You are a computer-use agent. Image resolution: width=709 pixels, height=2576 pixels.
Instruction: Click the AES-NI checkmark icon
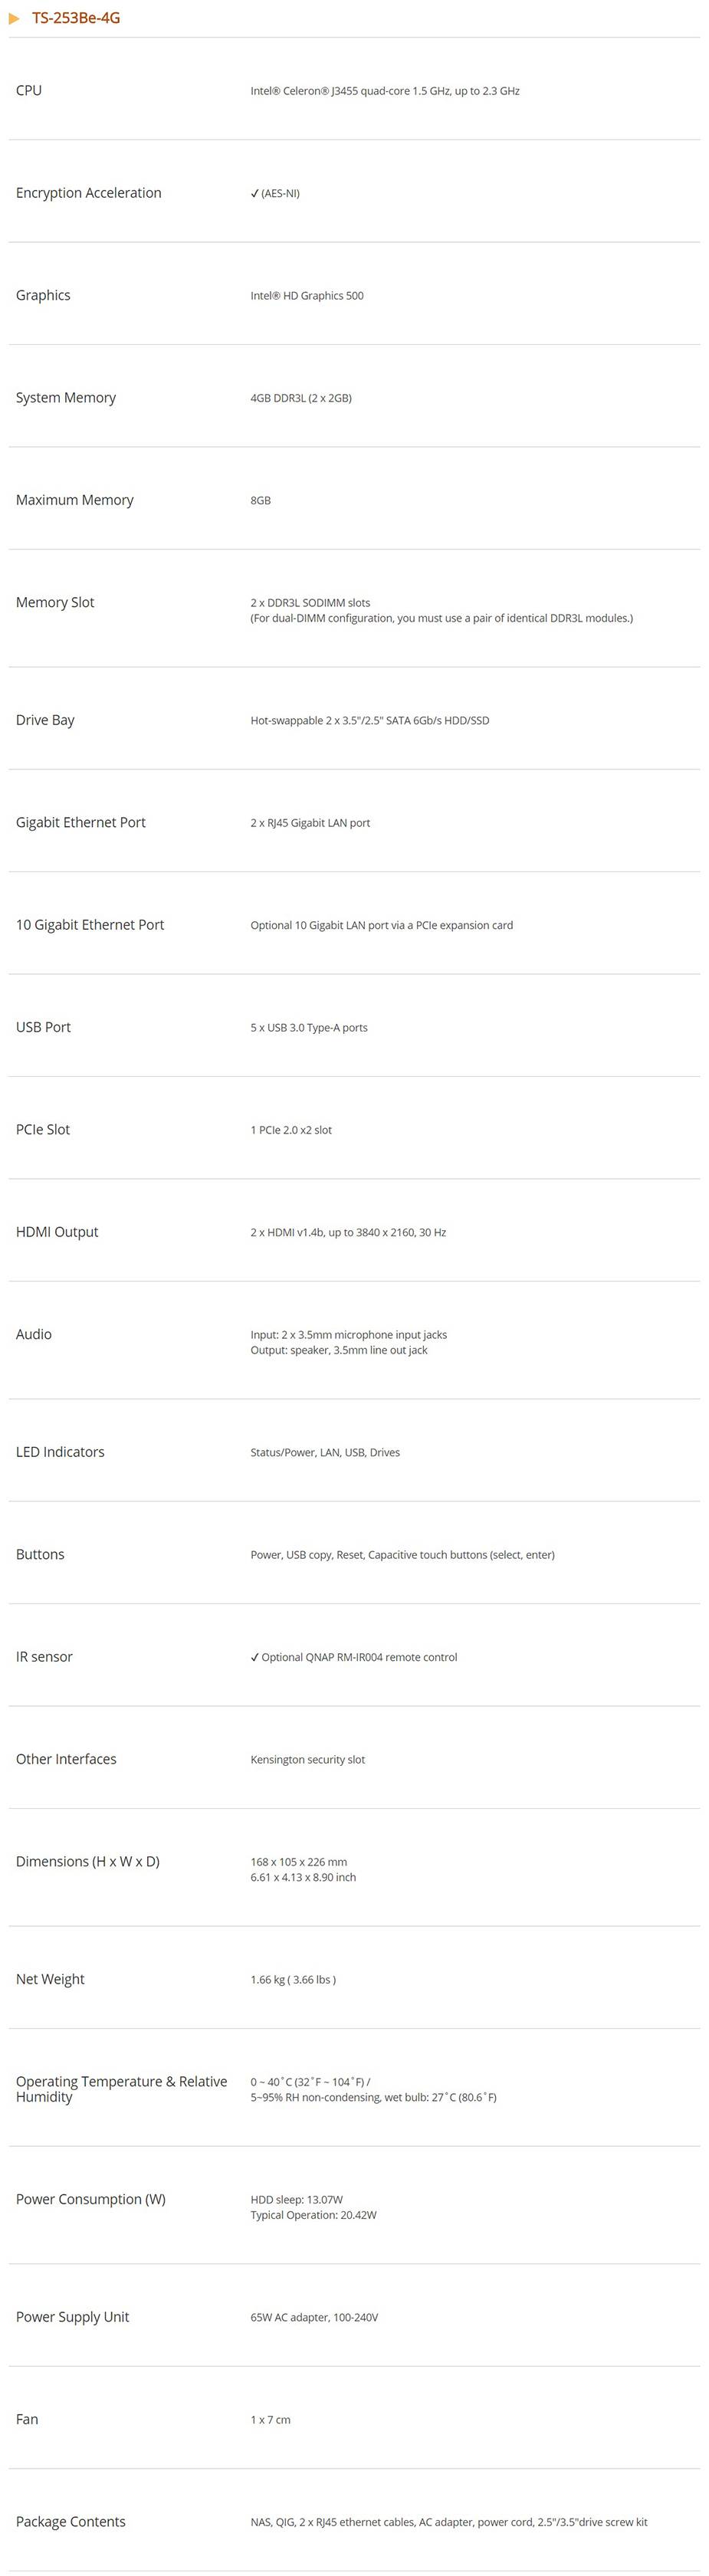click(255, 194)
